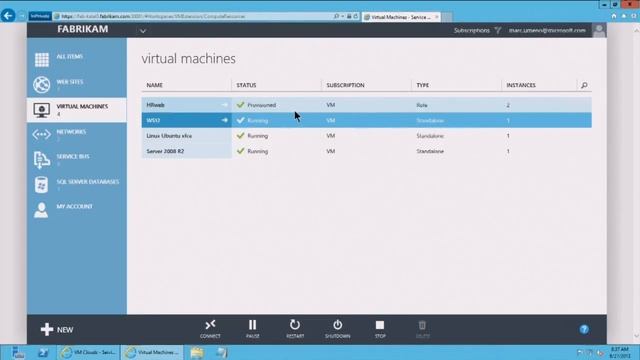
Task: Open a new browser tab
Action: click(447, 17)
